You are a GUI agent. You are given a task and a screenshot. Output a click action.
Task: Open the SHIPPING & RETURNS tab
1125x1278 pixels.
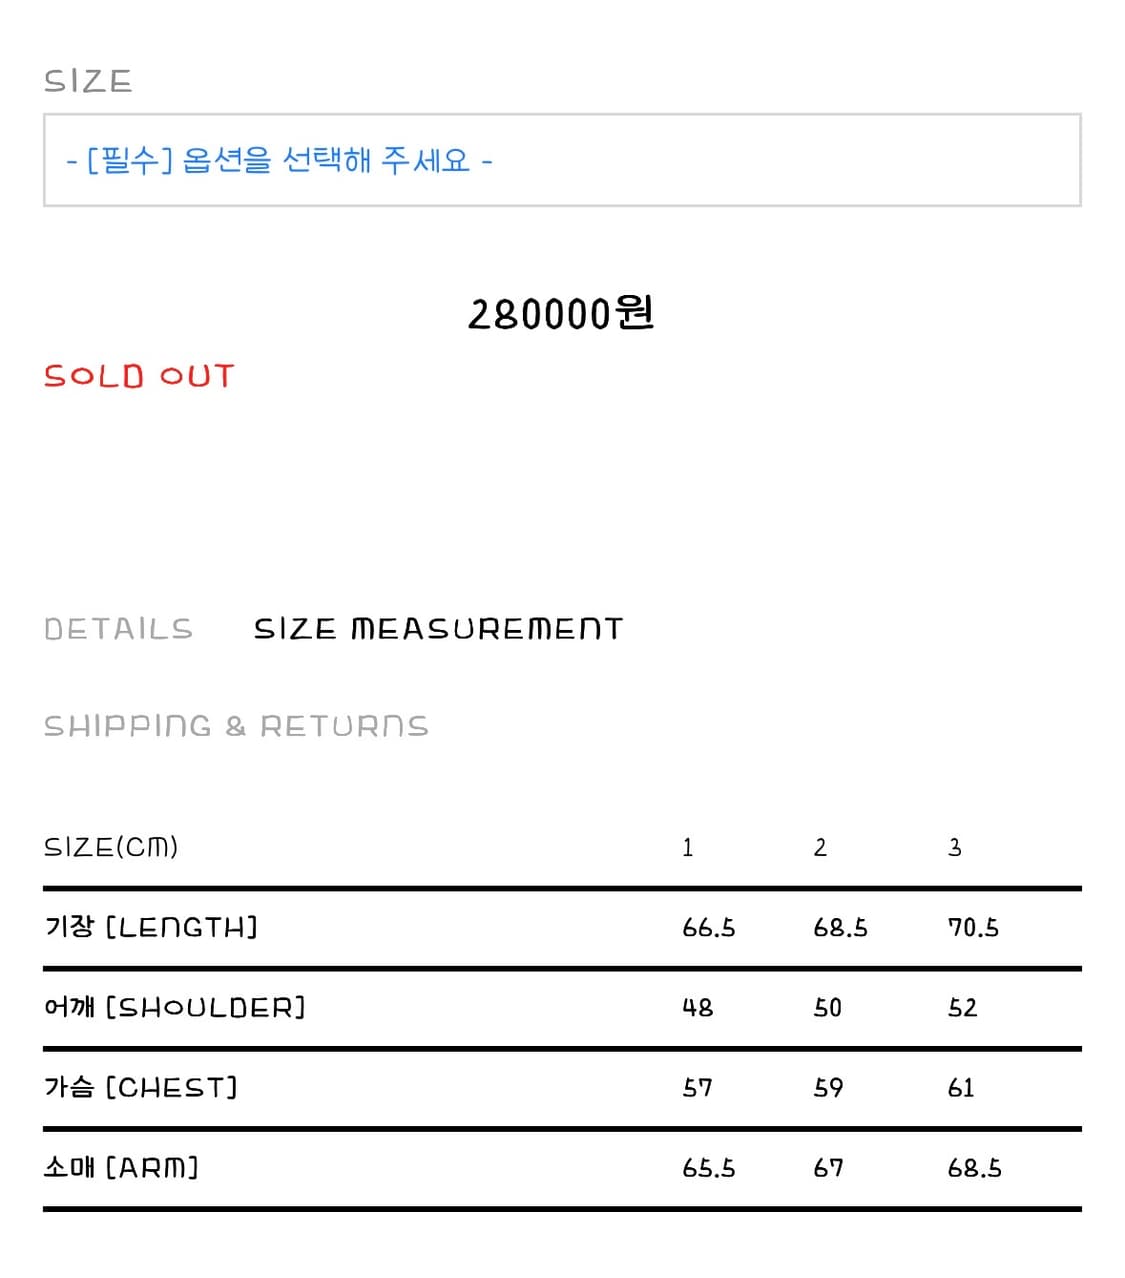click(x=236, y=726)
